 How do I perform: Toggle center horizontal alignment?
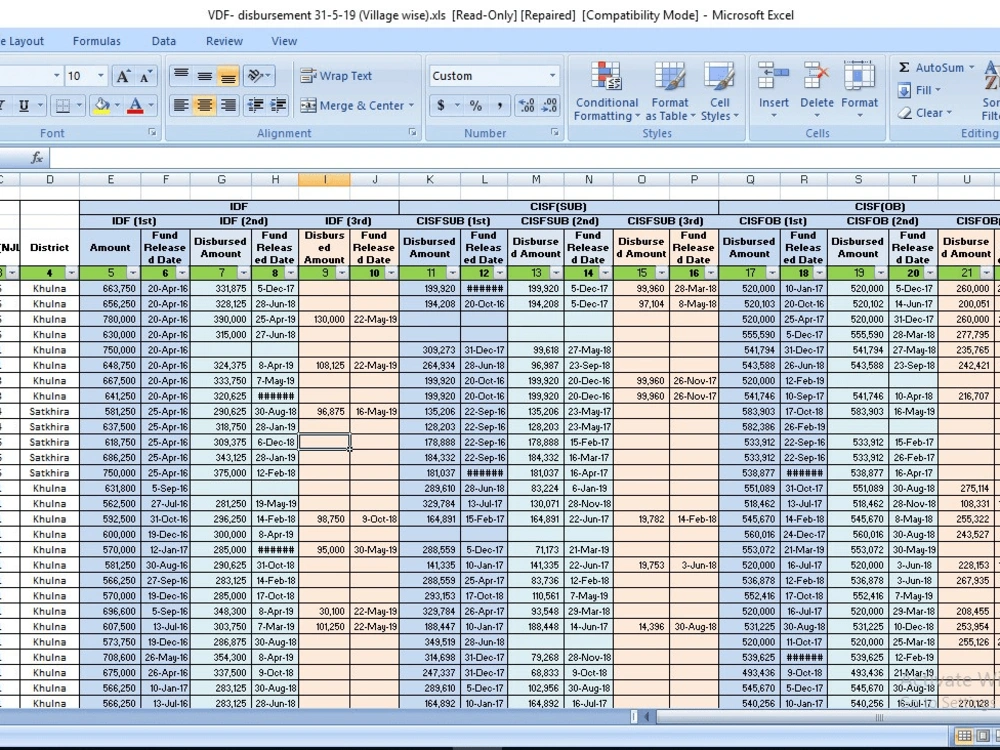tap(205, 105)
